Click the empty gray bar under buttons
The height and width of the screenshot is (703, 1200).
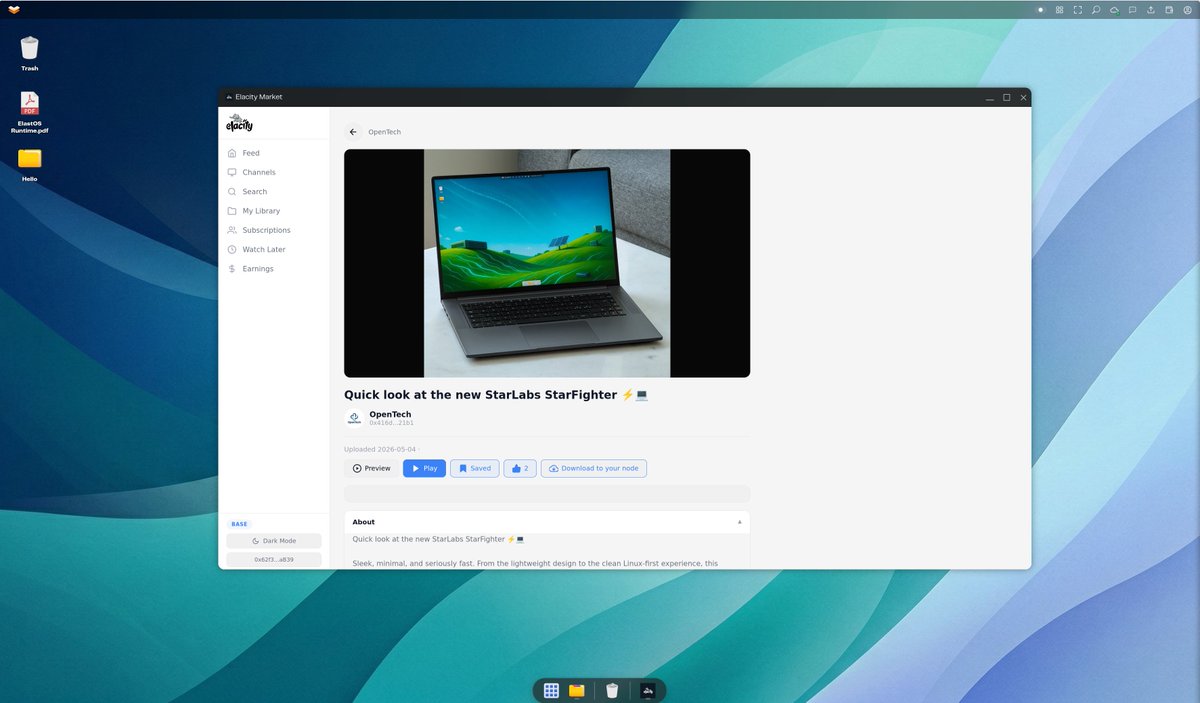coord(547,494)
